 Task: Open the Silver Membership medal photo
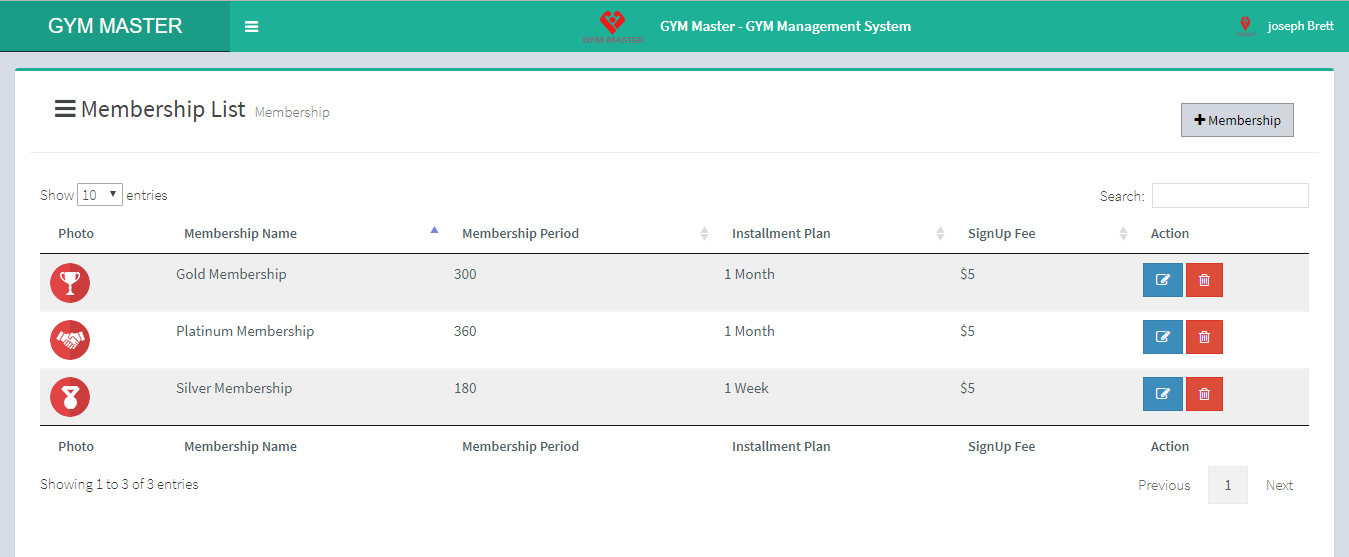pyautogui.click(x=70, y=397)
